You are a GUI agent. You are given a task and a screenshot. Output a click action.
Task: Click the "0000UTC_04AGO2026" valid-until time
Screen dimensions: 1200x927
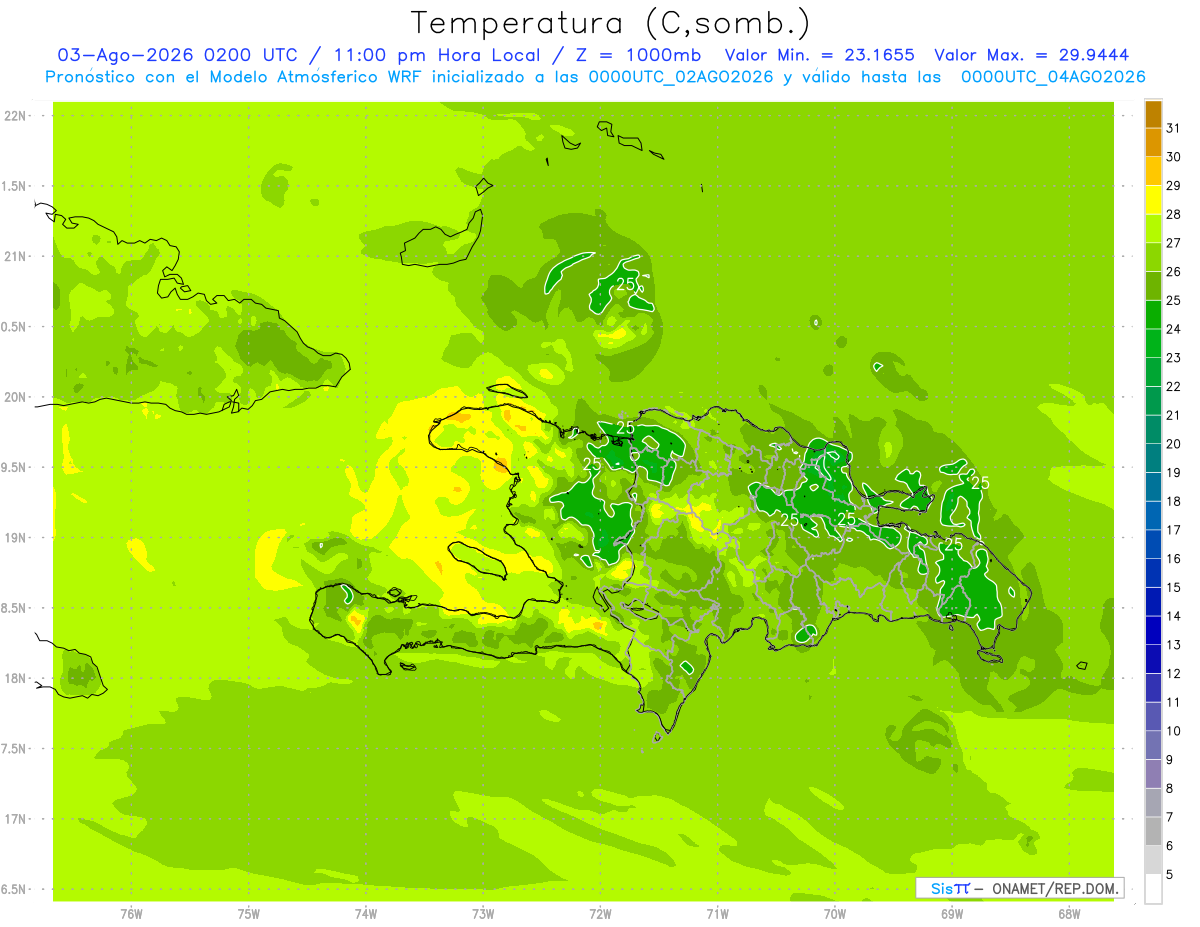(x=1053, y=77)
